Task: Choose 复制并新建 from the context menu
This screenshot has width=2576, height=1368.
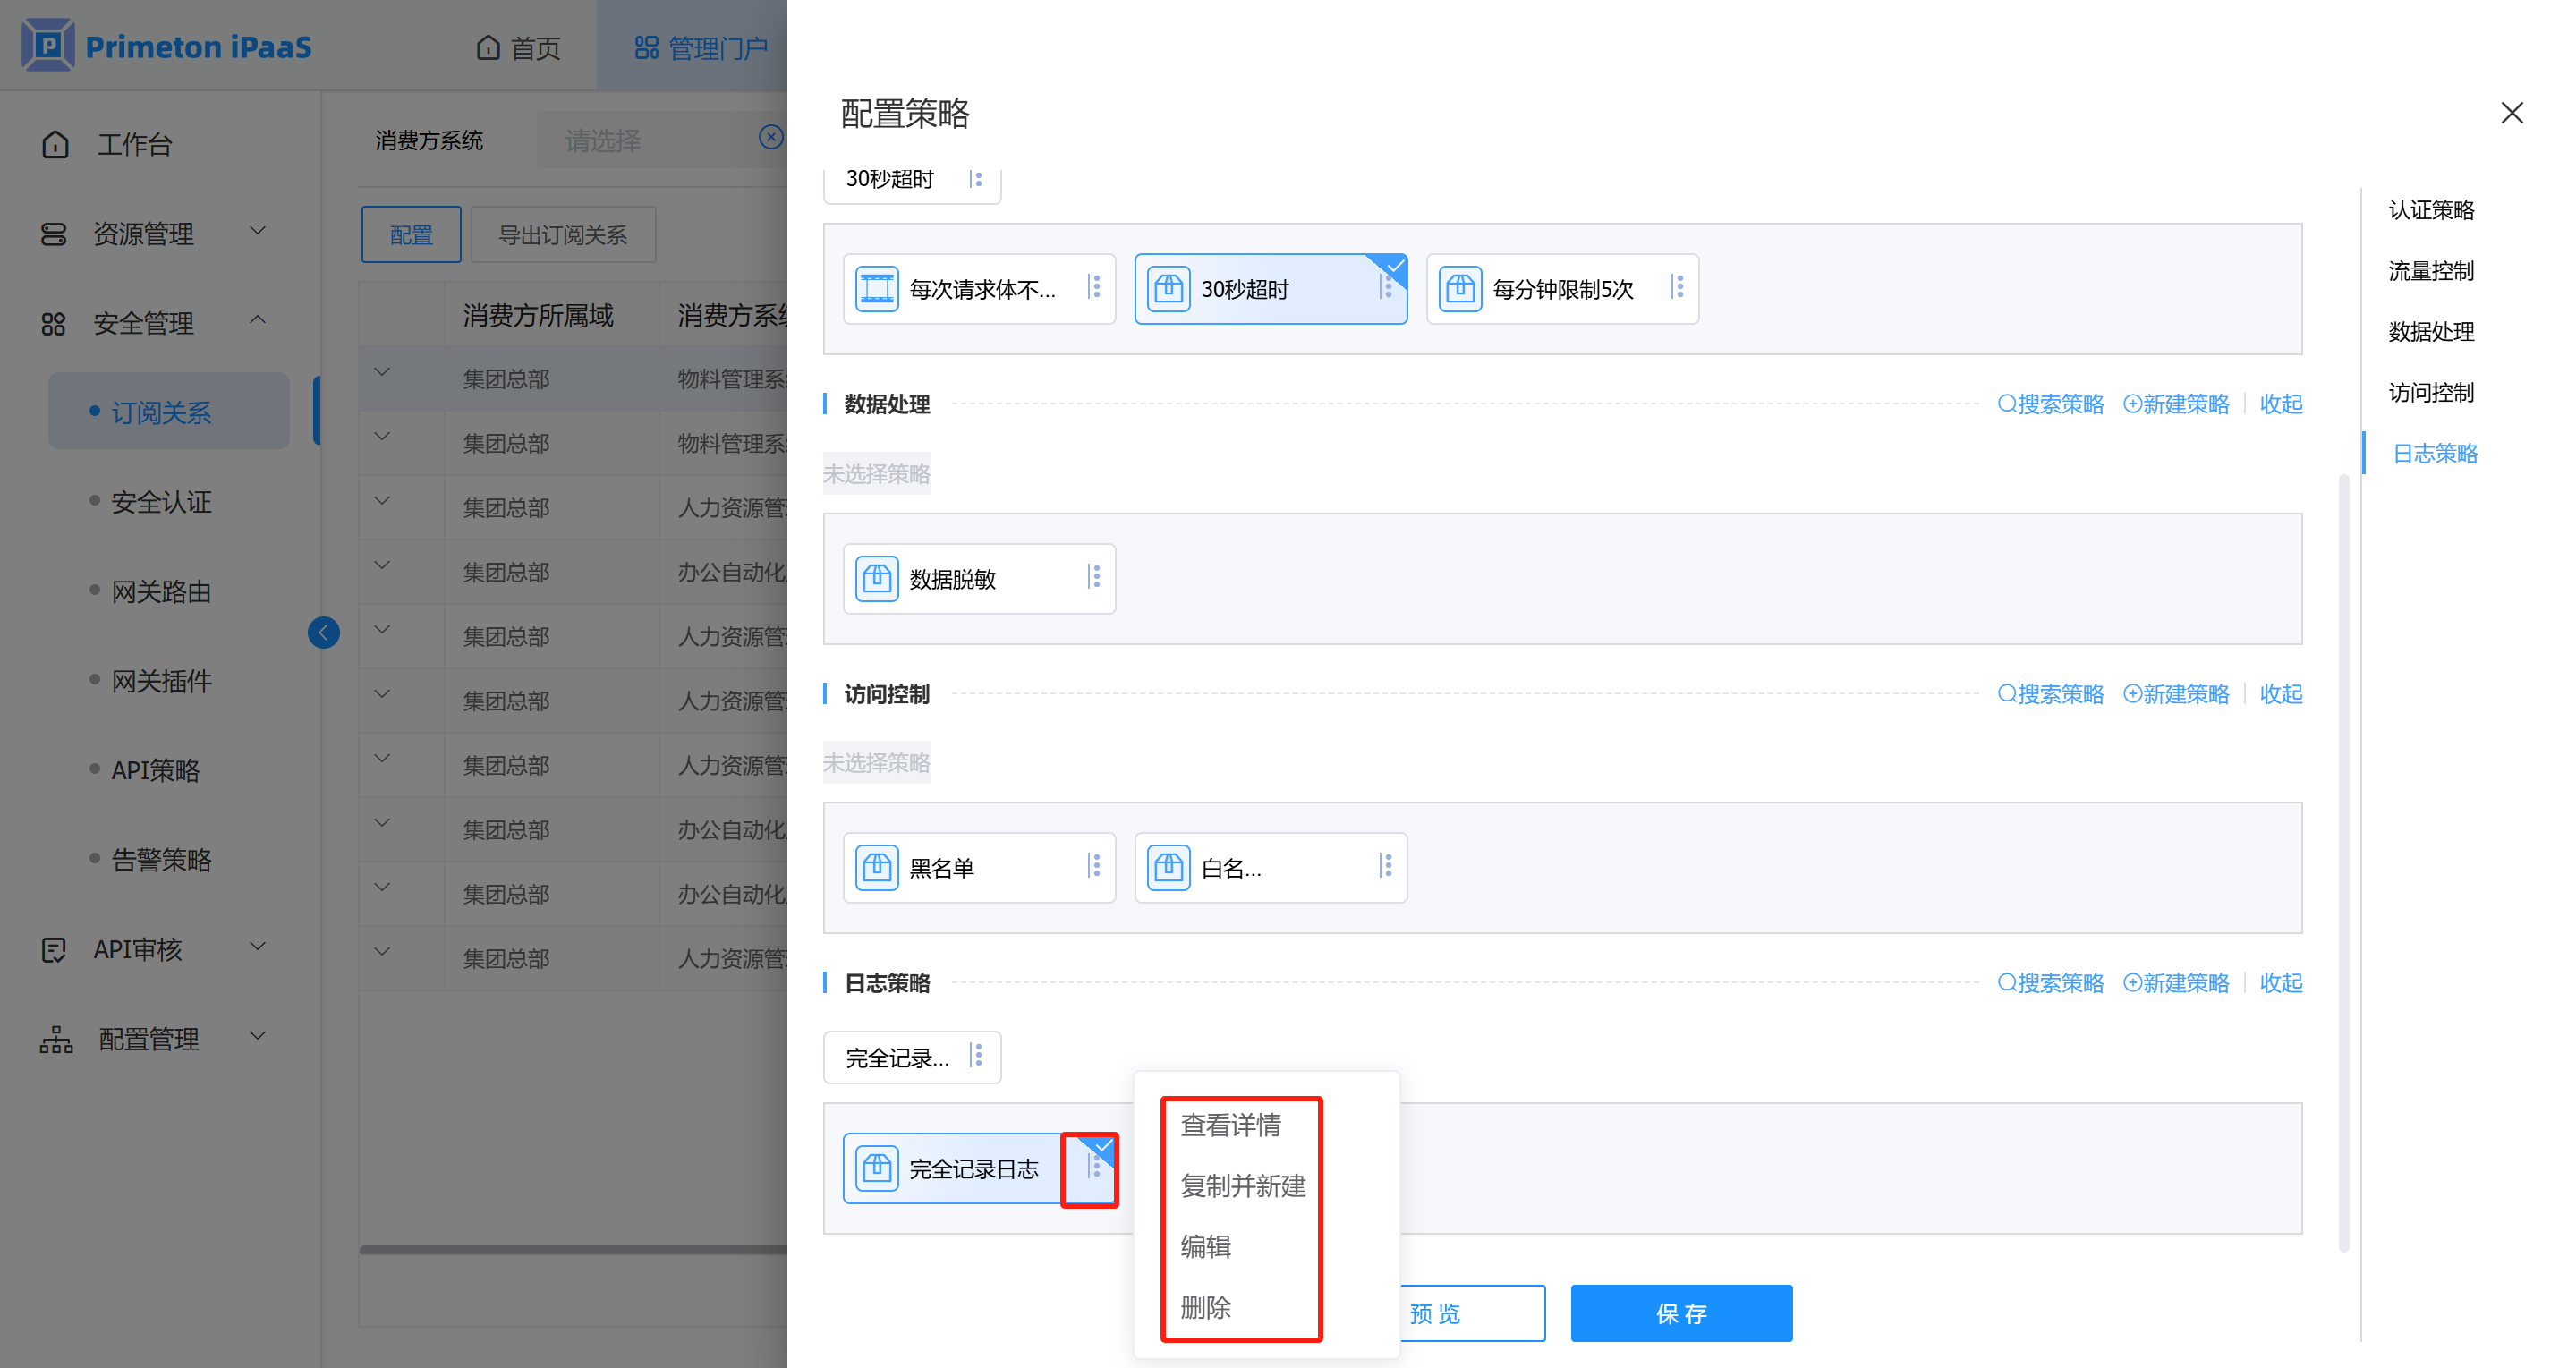Action: pos(1242,1186)
